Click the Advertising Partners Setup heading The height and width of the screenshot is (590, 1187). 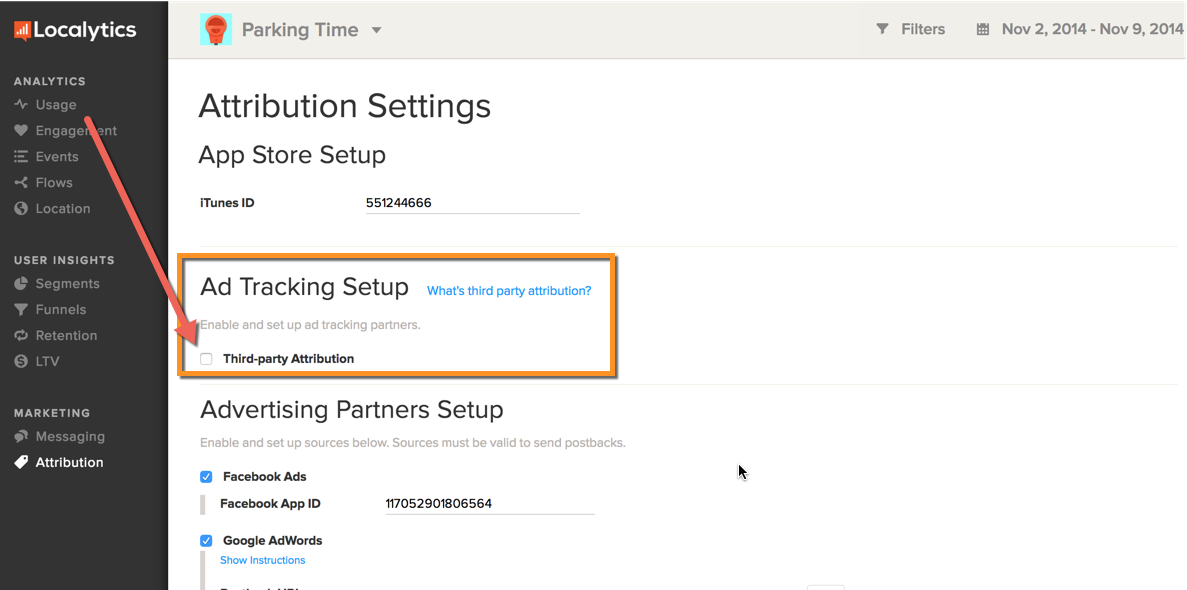[x=352, y=410]
